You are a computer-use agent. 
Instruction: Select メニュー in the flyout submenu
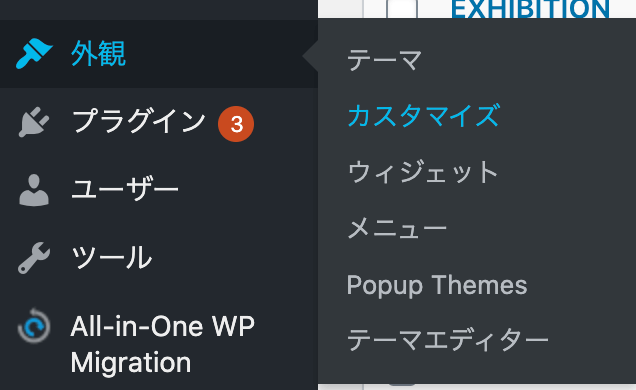point(397,228)
